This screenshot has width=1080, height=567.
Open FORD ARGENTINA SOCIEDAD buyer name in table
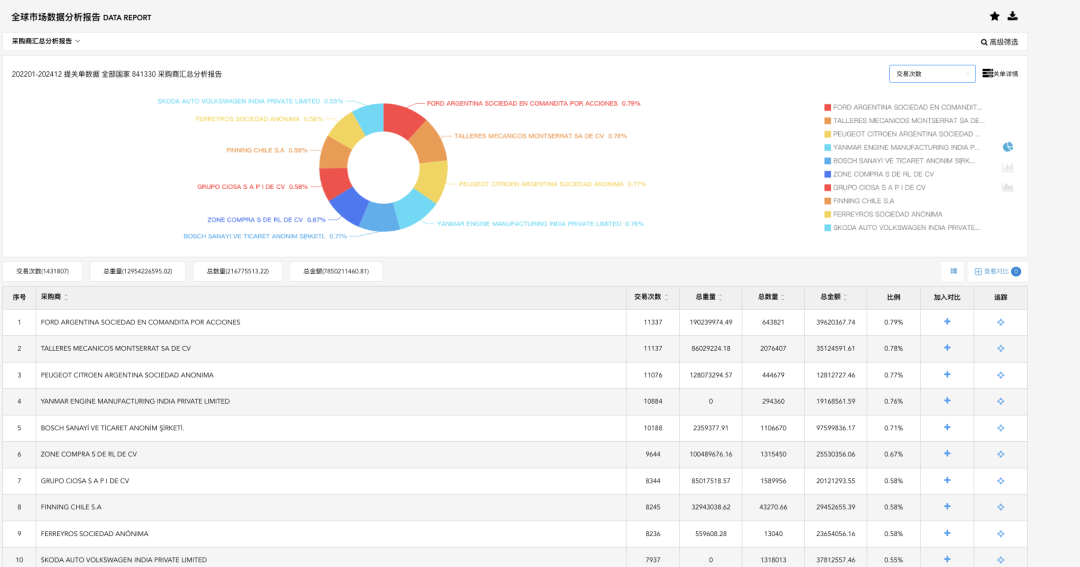[x=141, y=322]
